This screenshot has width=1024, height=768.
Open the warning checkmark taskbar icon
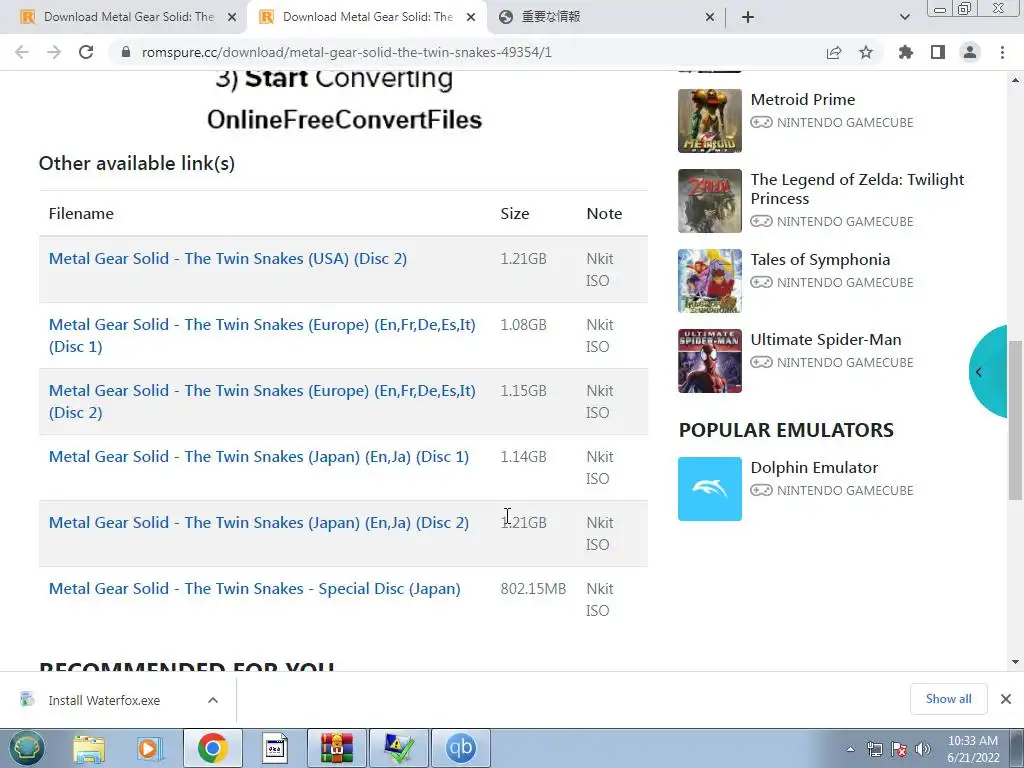[399, 748]
